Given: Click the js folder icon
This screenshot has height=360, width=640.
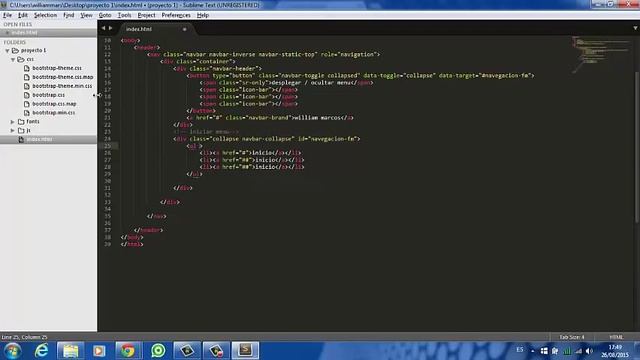Looking at the screenshot, I should point(21,131).
